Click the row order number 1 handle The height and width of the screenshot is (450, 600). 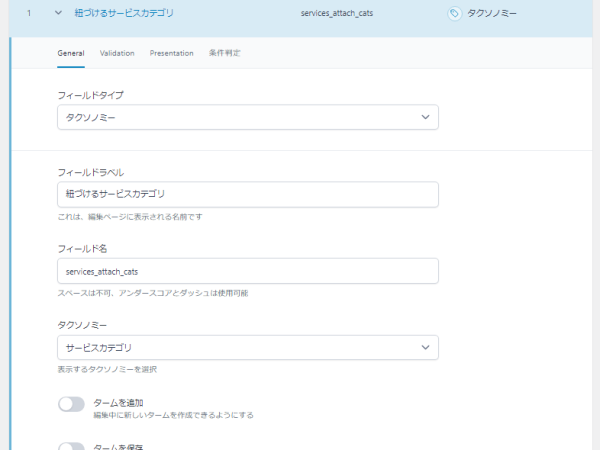pyautogui.click(x=30, y=14)
